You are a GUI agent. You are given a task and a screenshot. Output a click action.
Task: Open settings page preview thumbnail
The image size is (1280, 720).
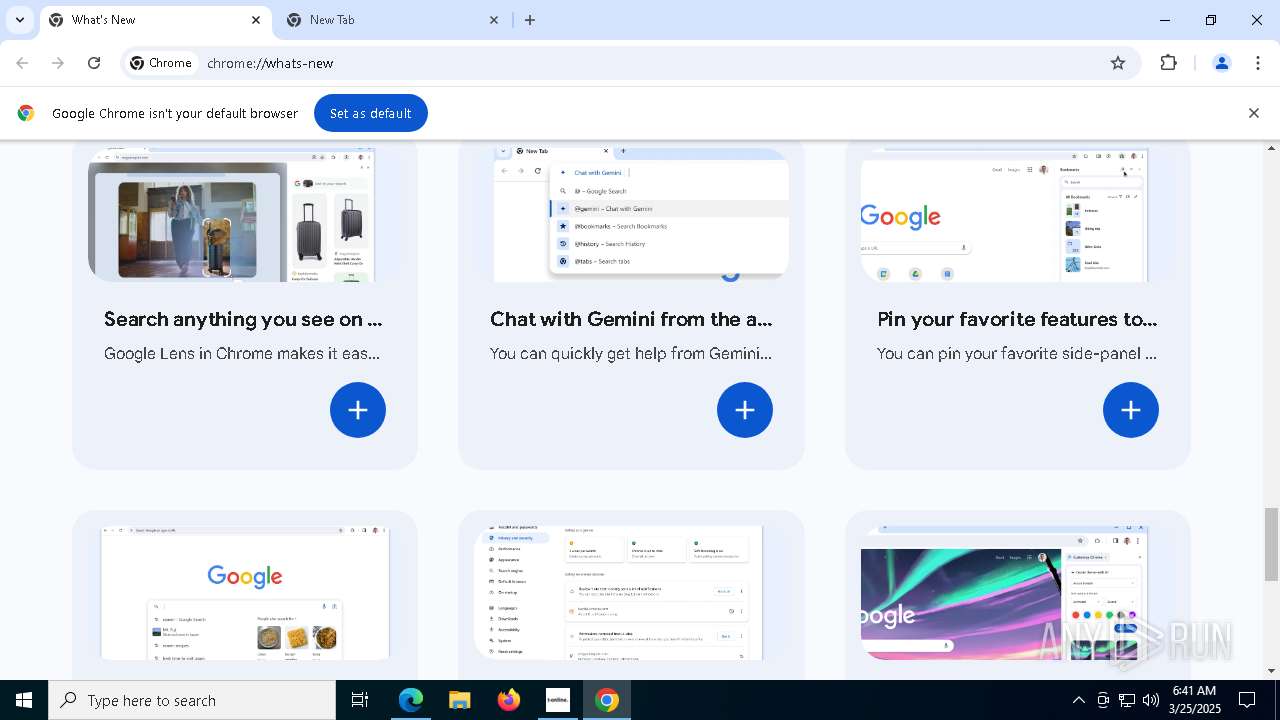point(618,593)
